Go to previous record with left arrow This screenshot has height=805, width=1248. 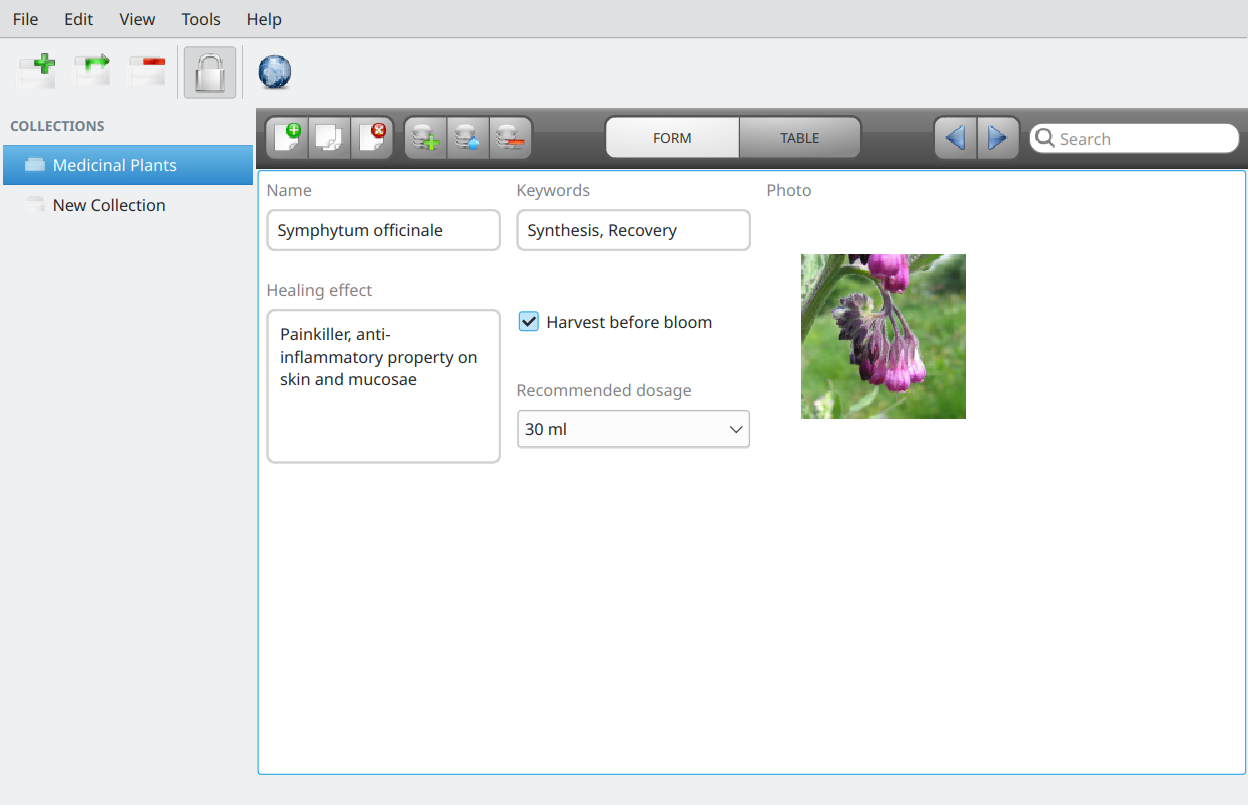[x=956, y=138]
